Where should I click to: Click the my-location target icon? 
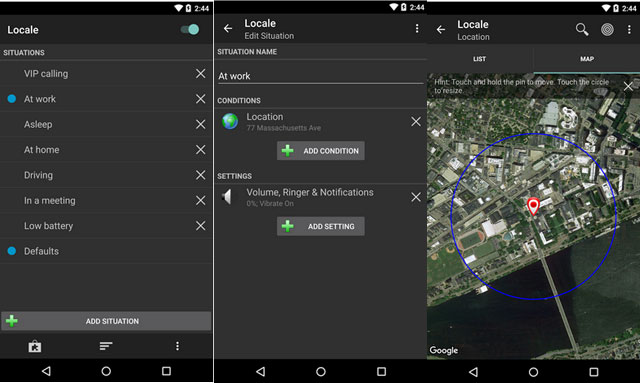pyautogui.click(x=607, y=29)
